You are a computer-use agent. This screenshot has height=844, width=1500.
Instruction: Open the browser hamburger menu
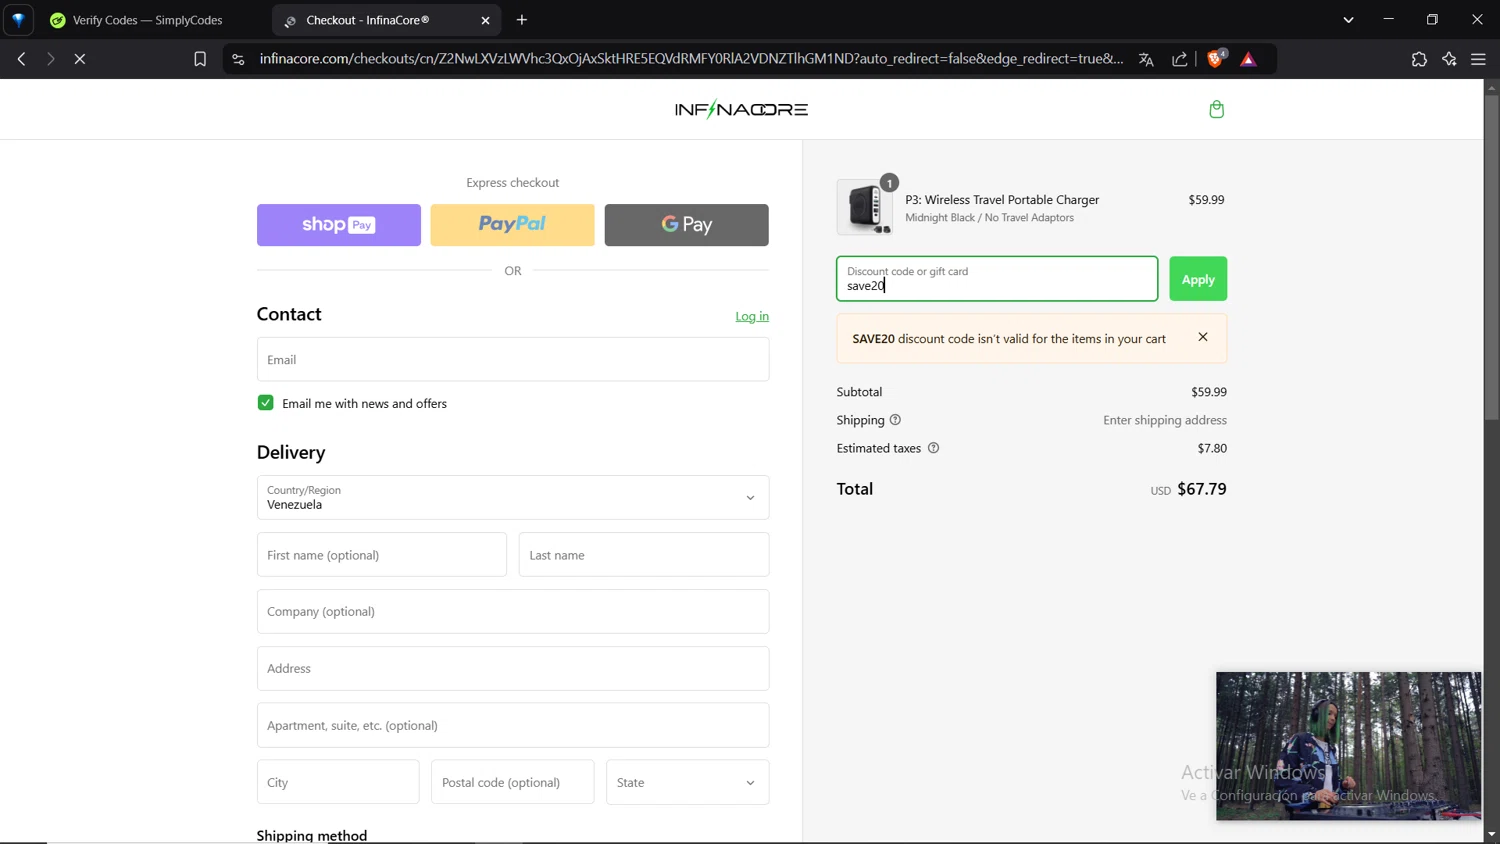[x=1478, y=59]
